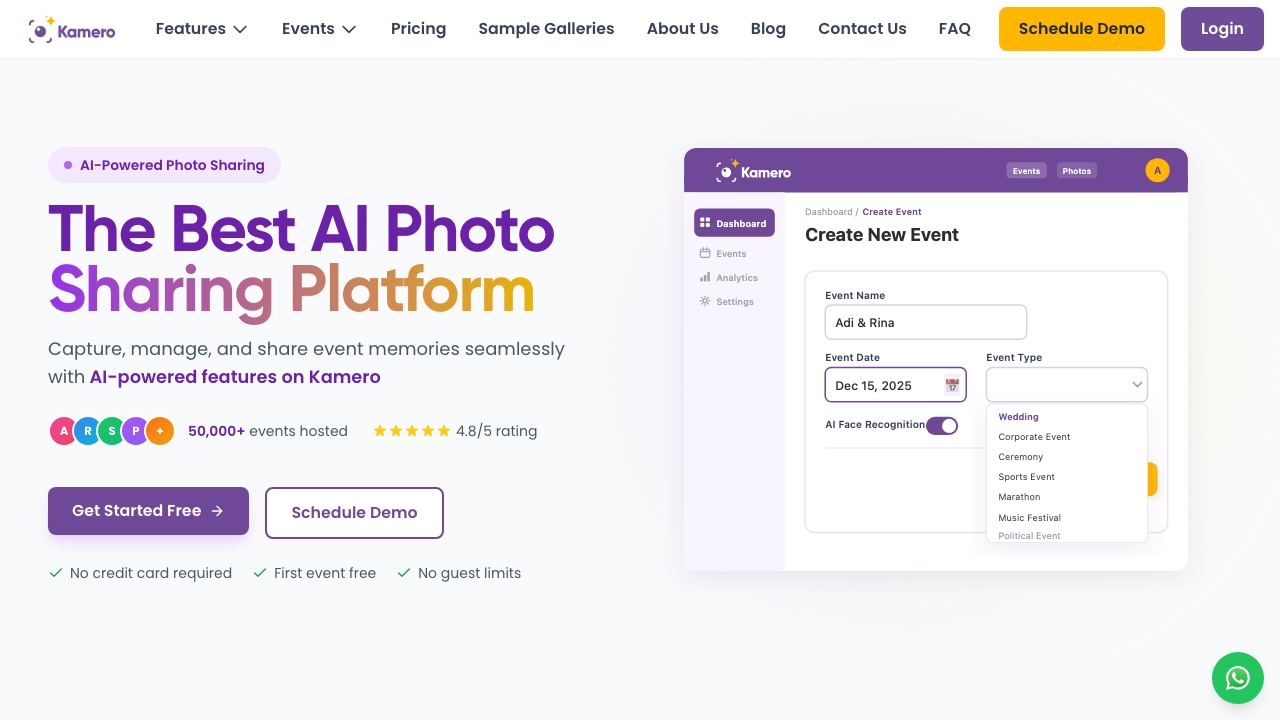Screen dimensions: 1280x720
Task: Click the 'First event free' text
Action: tap(325, 573)
